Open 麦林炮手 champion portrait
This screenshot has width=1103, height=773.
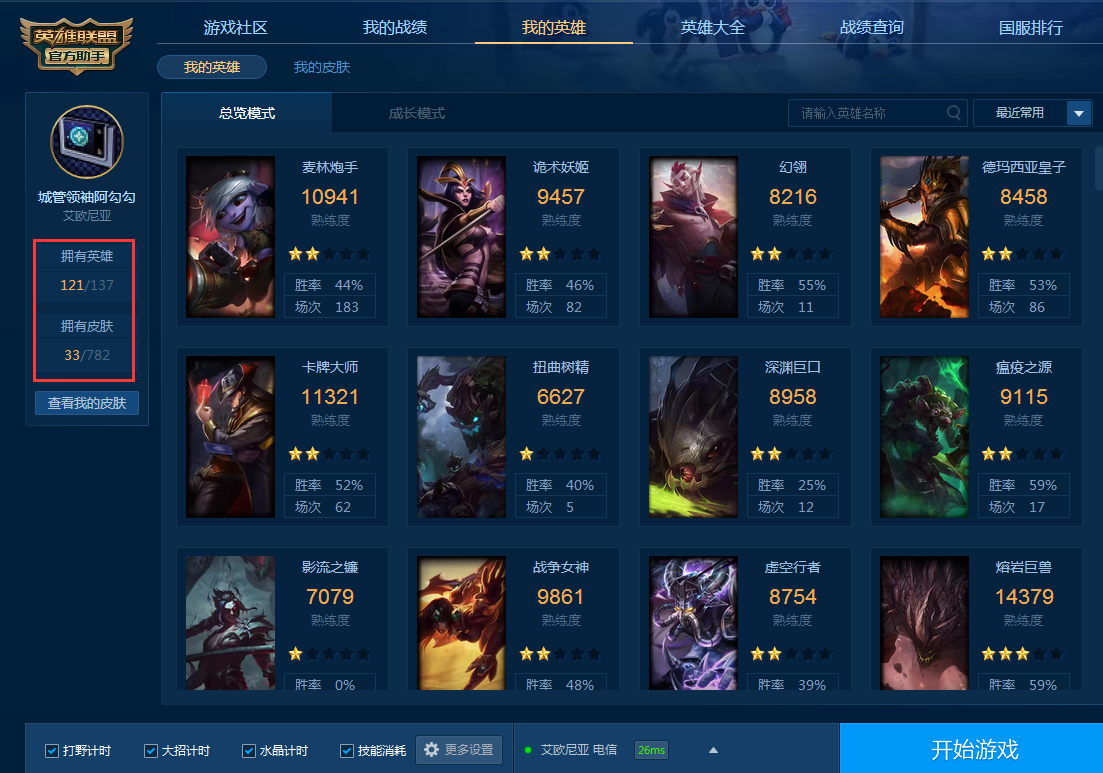pos(230,237)
